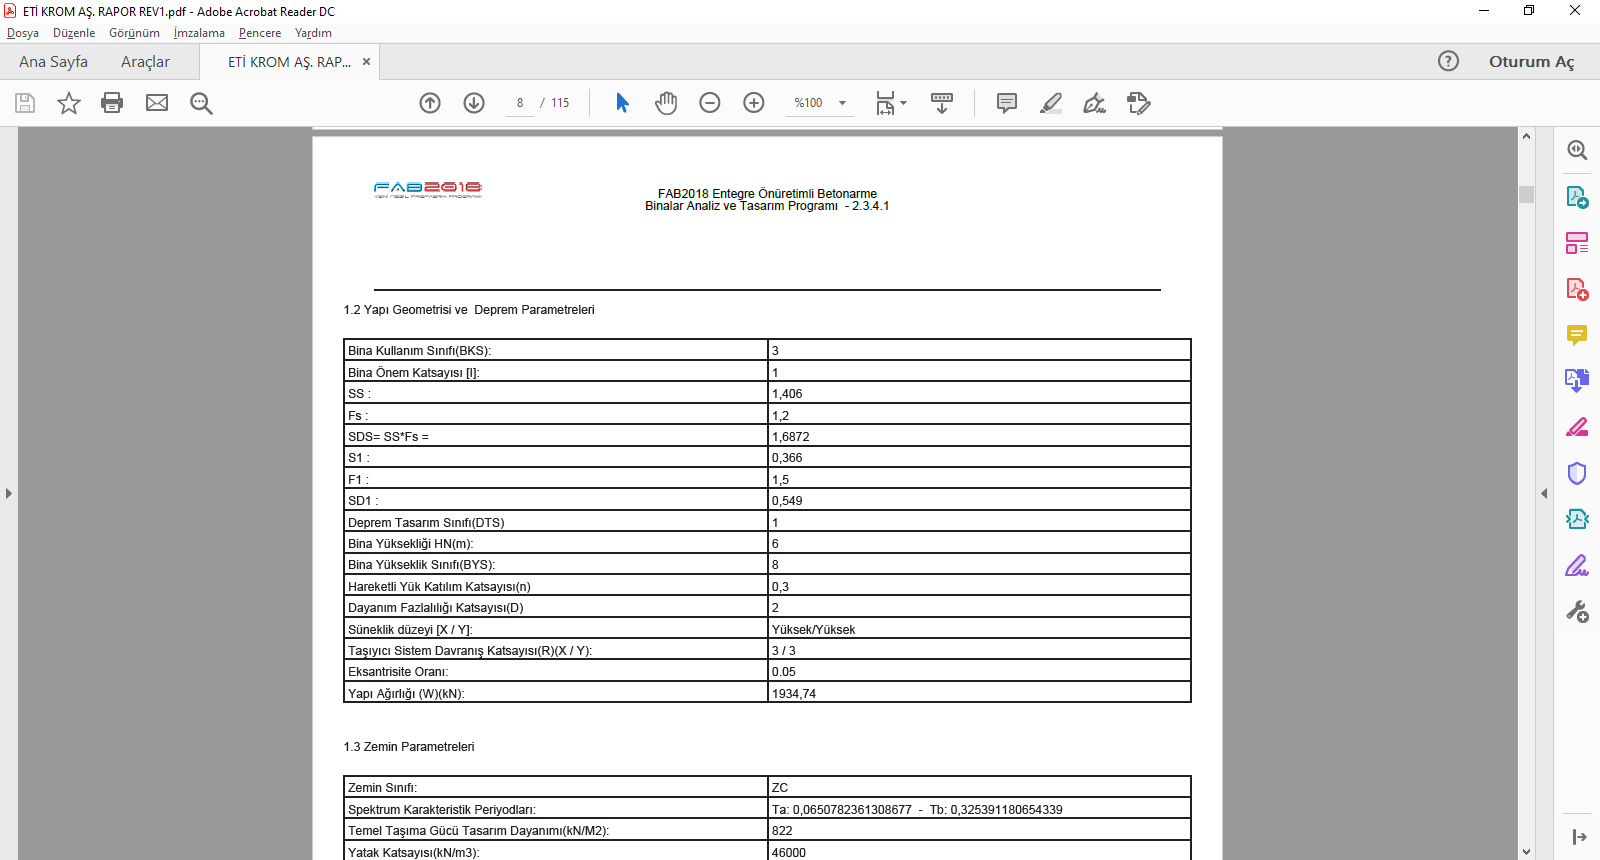
Task: Open Redact tool in right sidebar
Action: point(1577,427)
